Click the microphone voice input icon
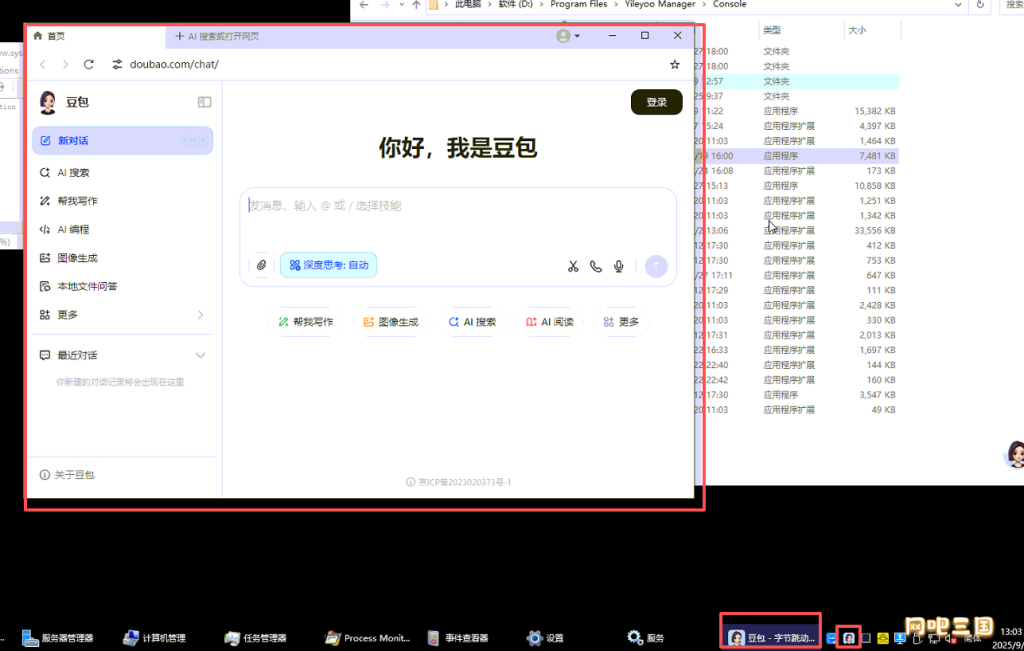The width and height of the screenshot is (1024, 651). (619, 266)
